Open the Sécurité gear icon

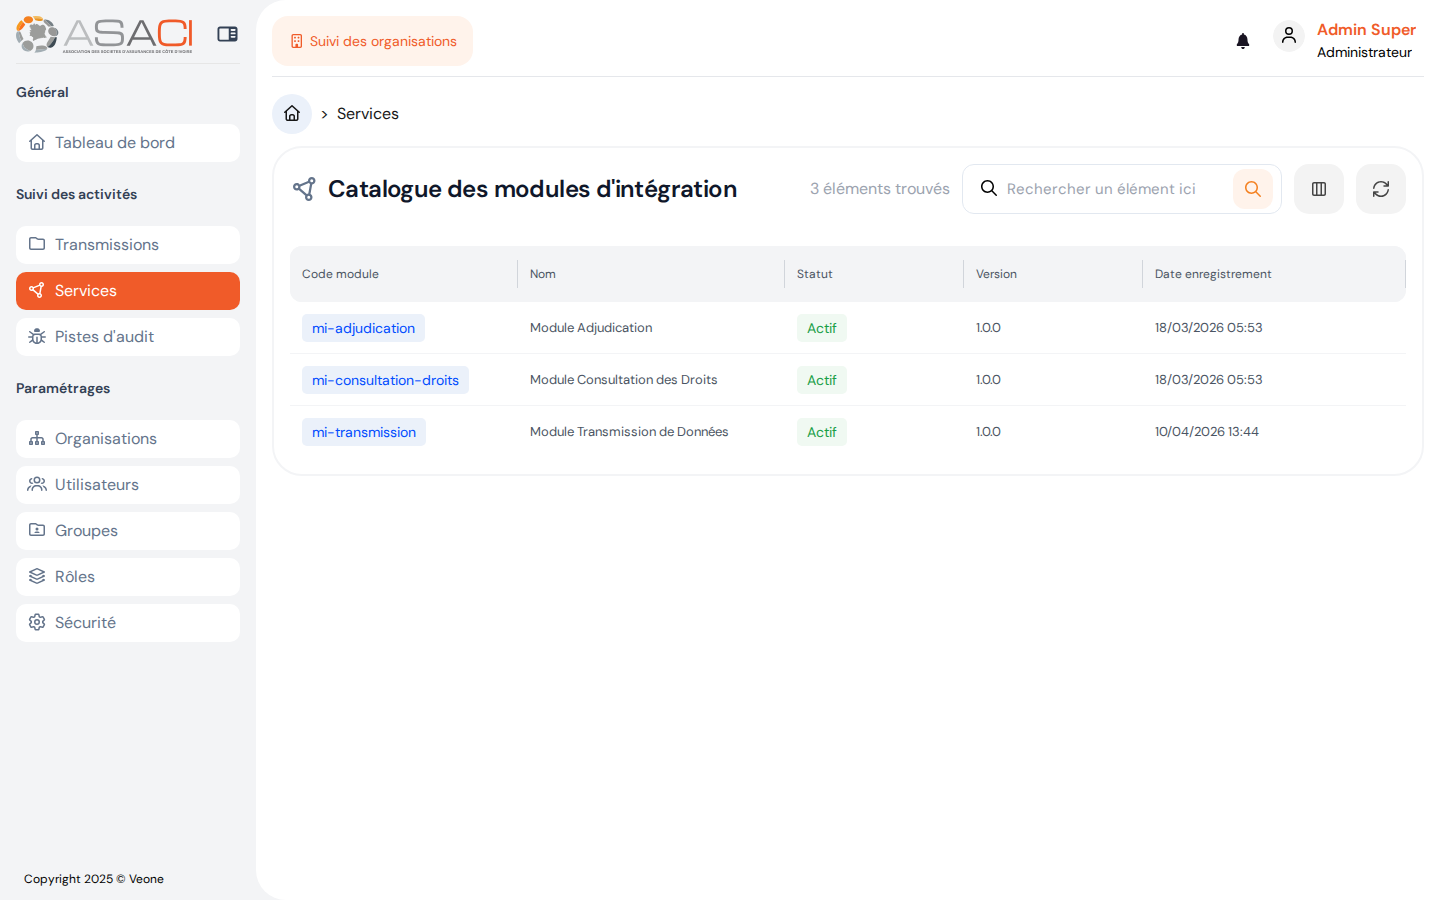pyautogui.click(x=36, y=622)
